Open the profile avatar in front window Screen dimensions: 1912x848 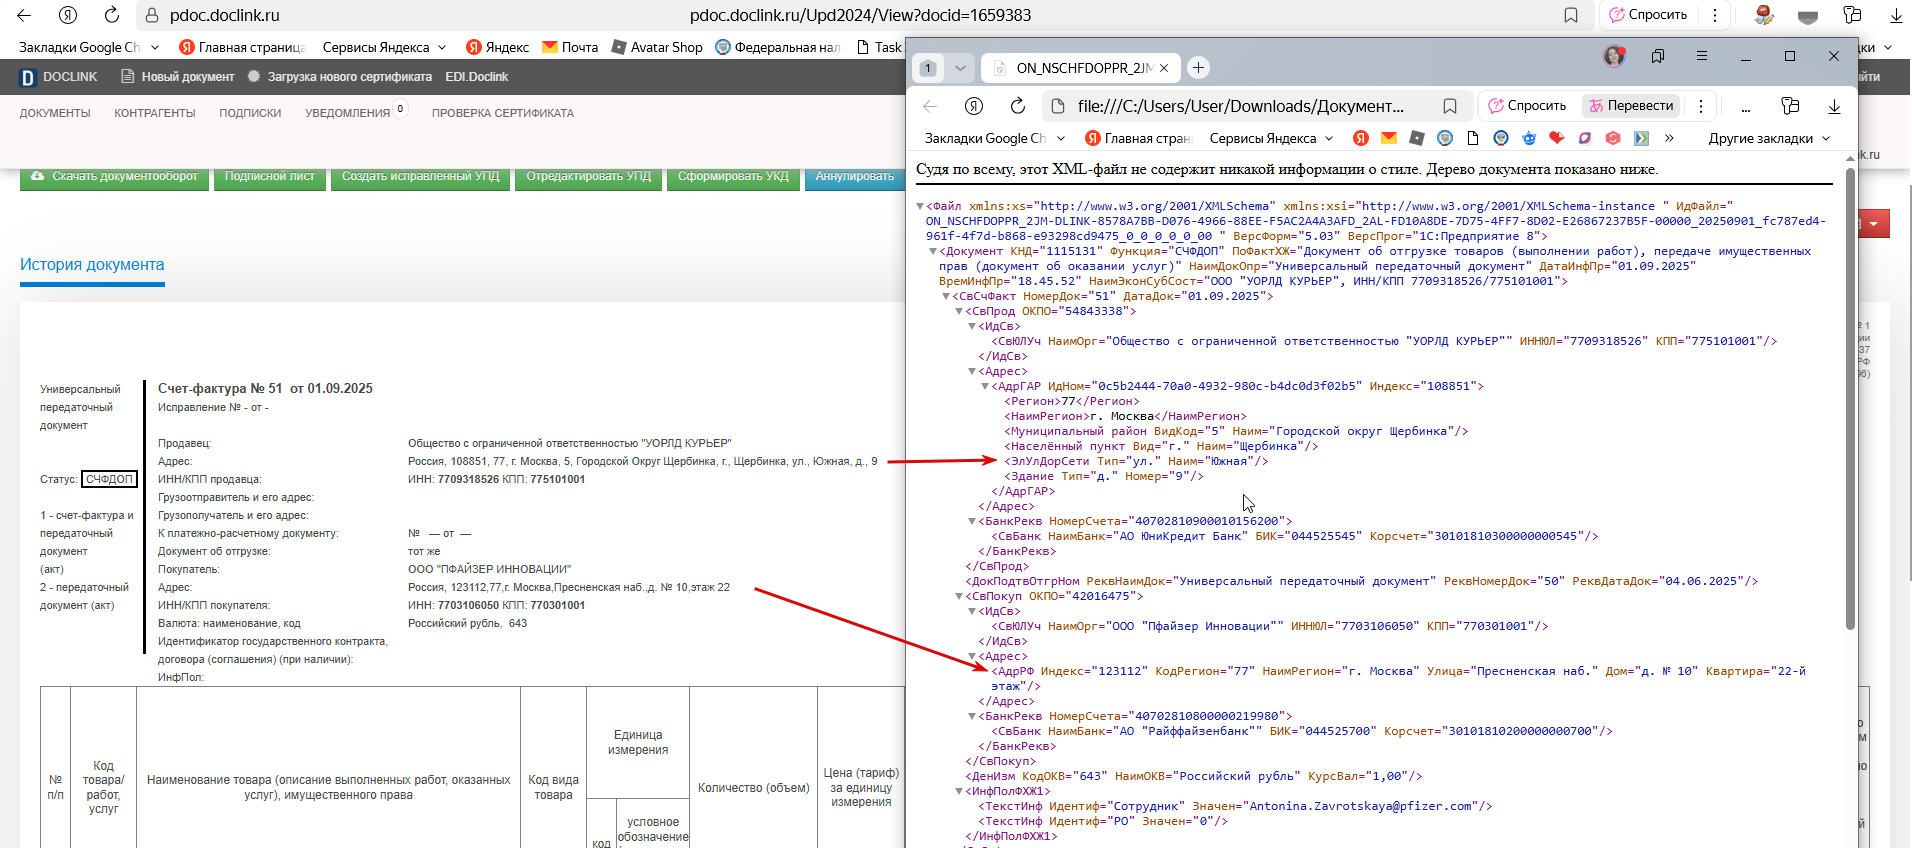(1614, 56)
